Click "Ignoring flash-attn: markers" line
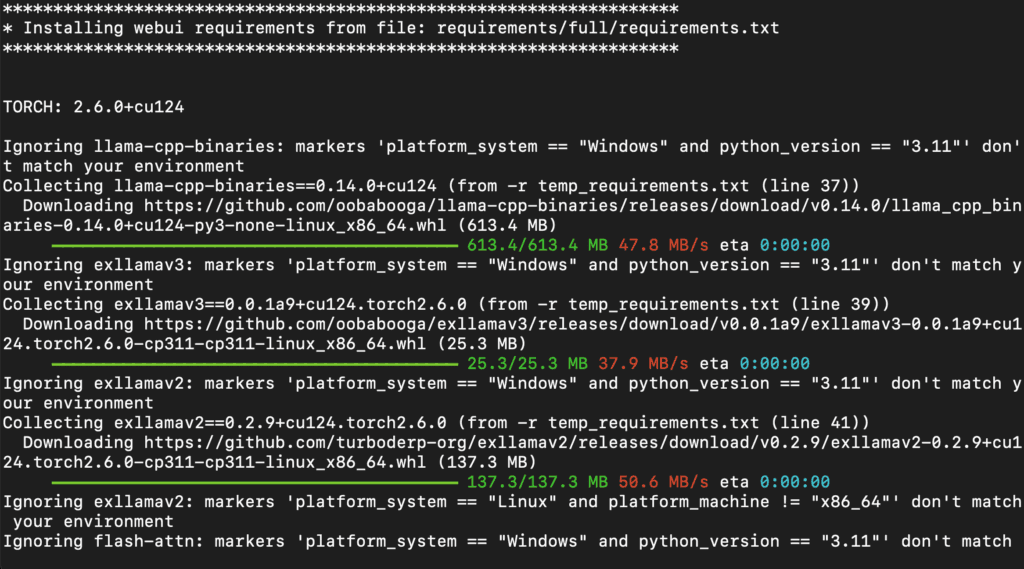This screenshot has height=569, width=1024. pos(507,541)
